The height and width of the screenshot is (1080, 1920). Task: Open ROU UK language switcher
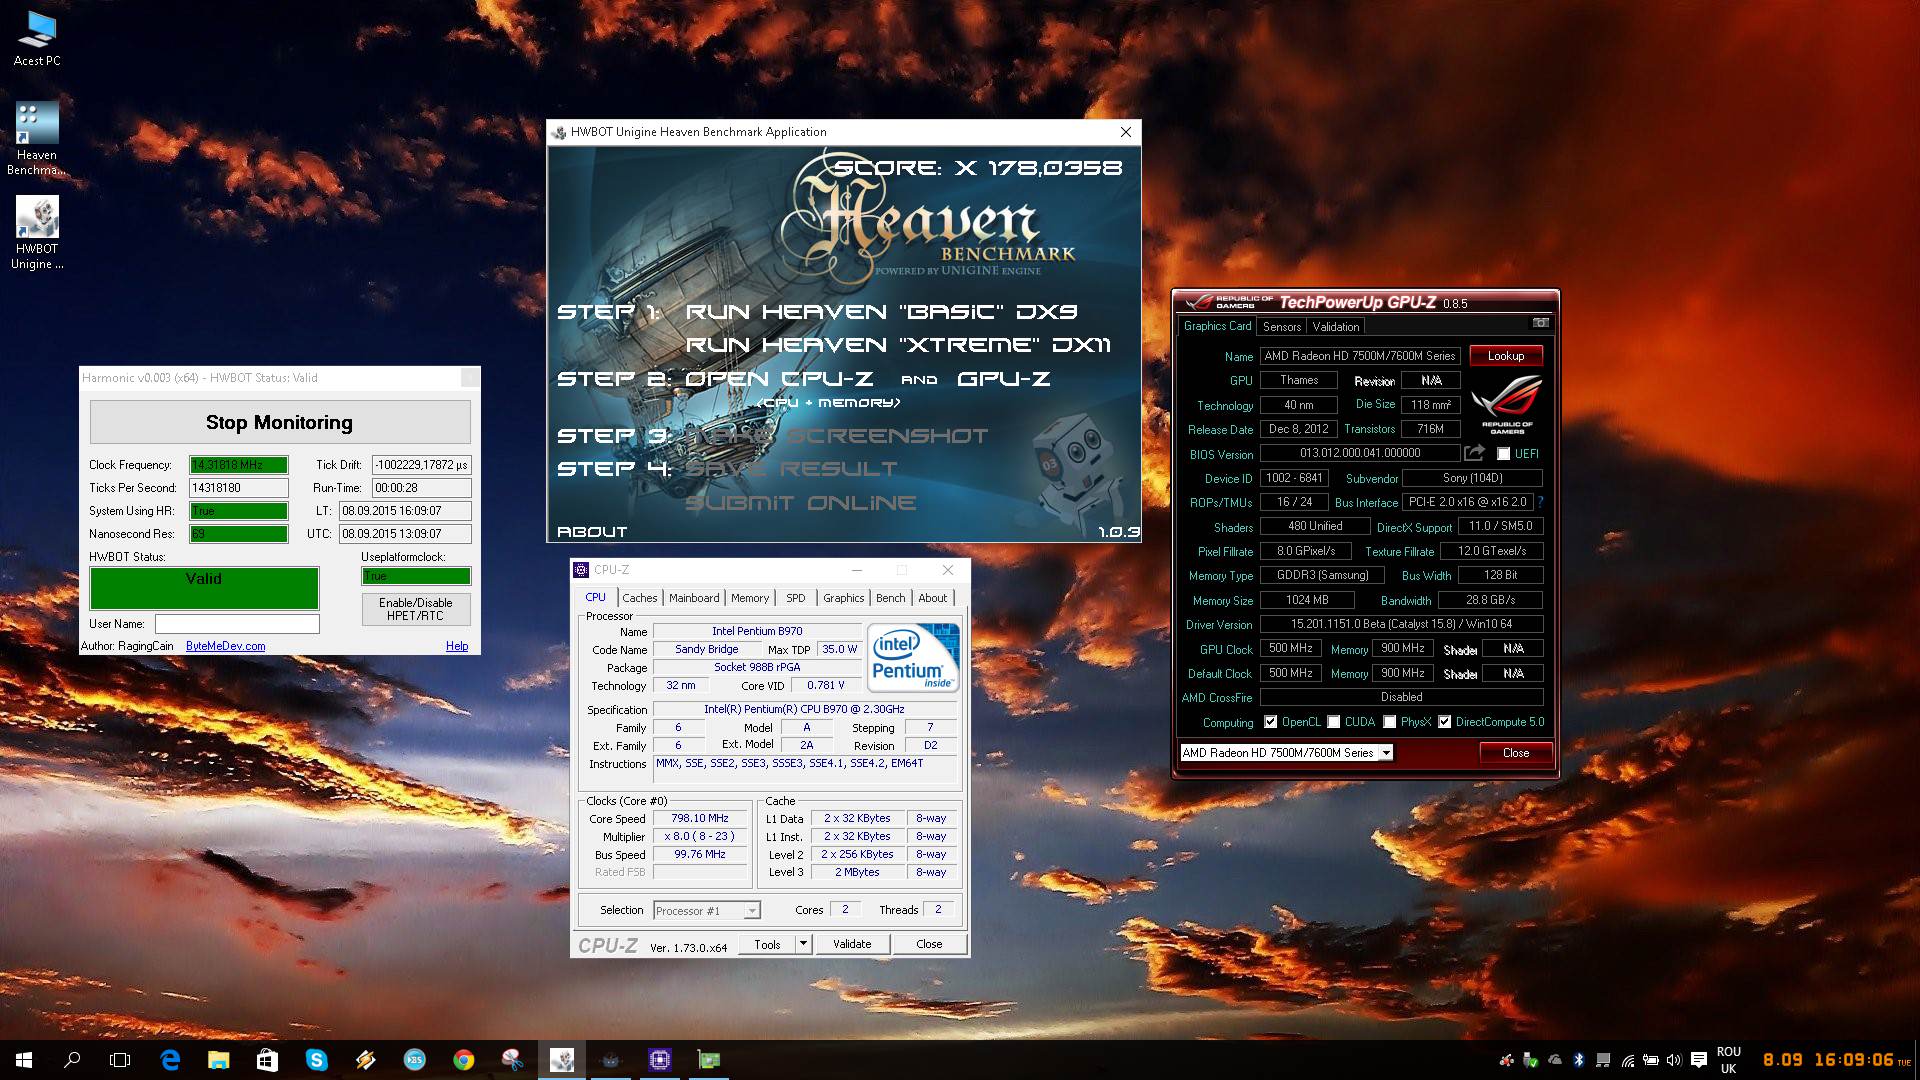point(1729,1060)
